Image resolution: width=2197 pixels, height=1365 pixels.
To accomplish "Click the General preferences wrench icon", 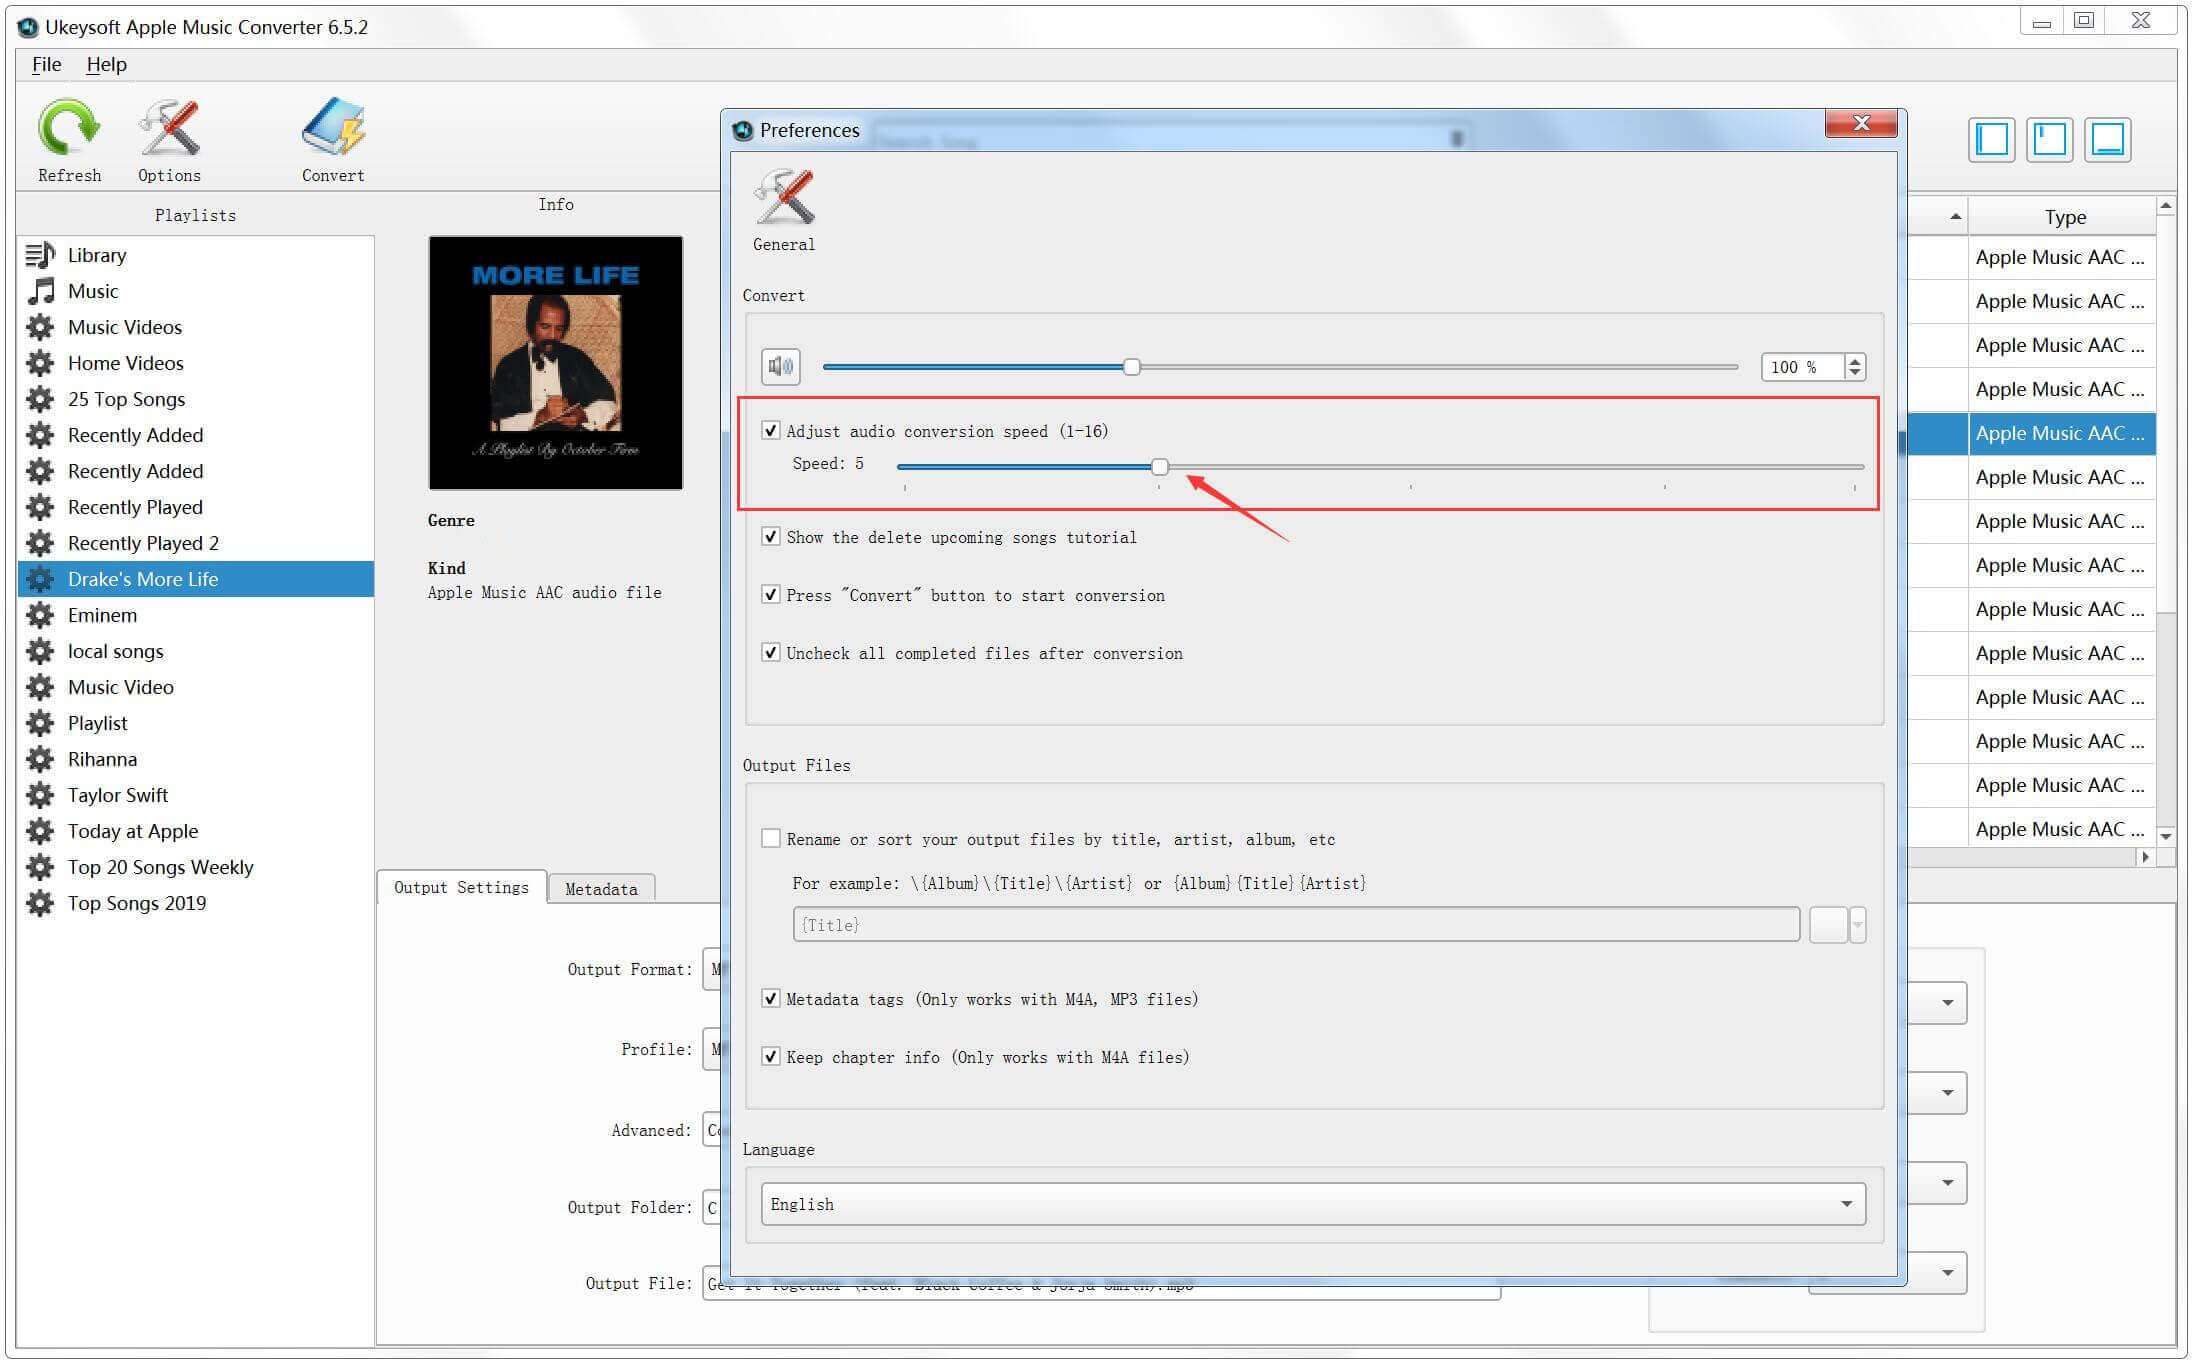I will point(788,197).
